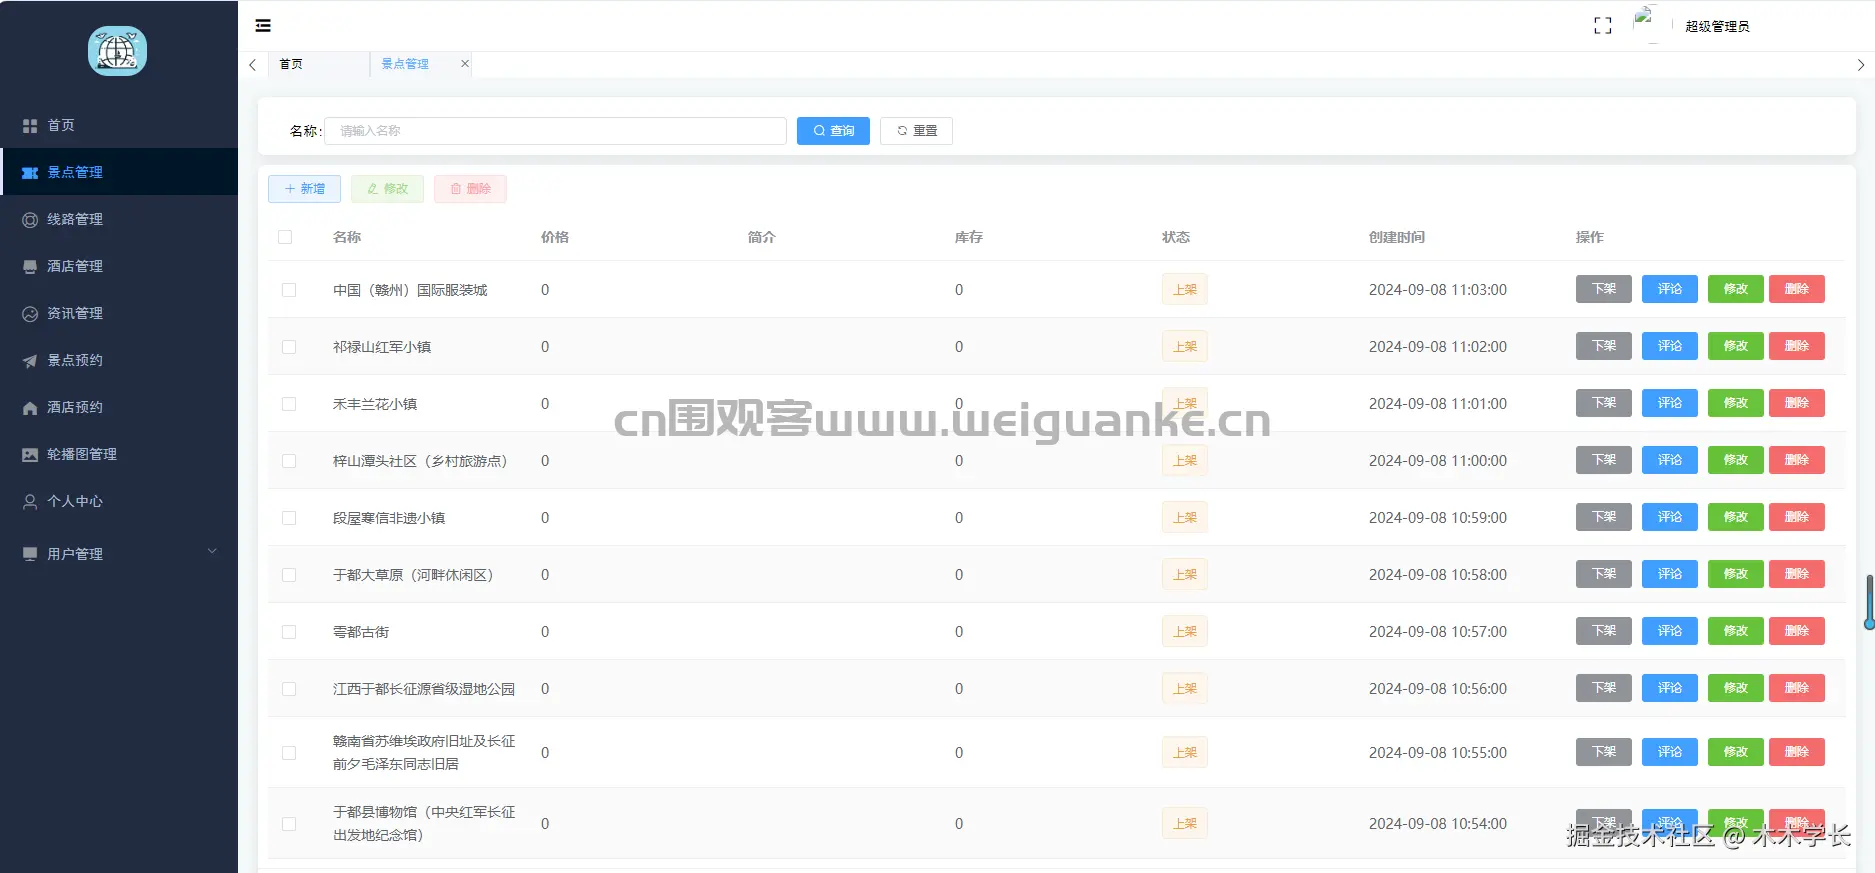Check the box for 祁禄山红军小镇
The image size is (1875, 873).
[289, 347]
